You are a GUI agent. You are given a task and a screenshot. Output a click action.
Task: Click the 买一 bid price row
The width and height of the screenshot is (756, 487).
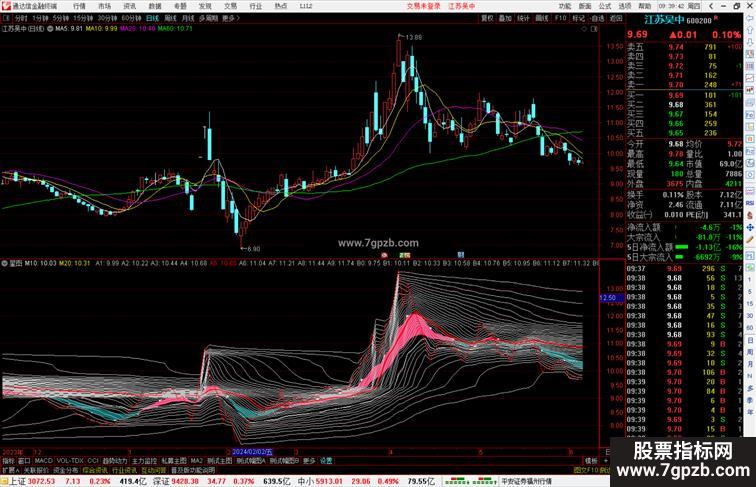point(684,95)
